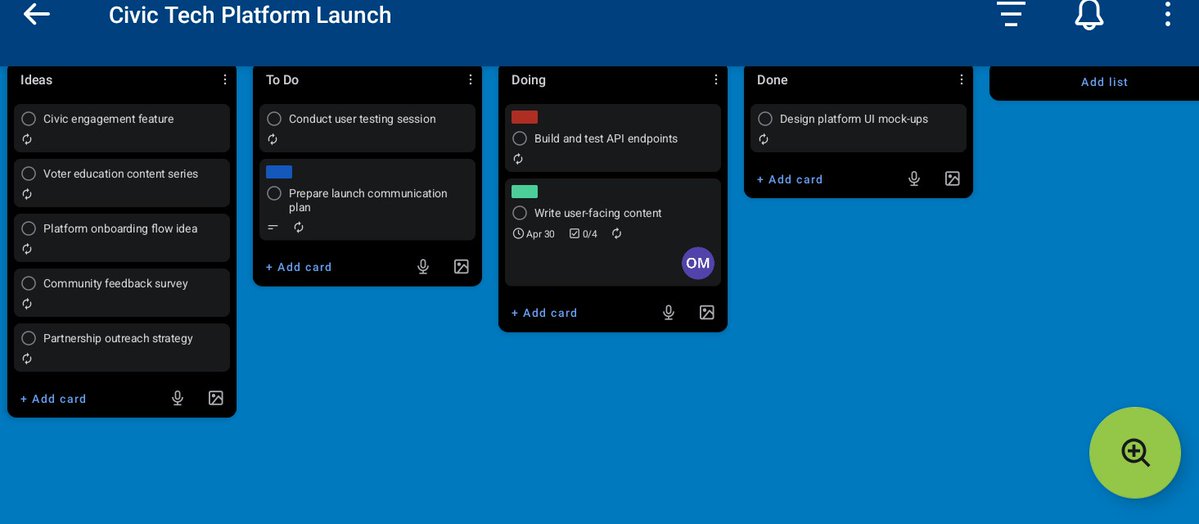Mark Prepare launch communication plan complete

point(275,194)
